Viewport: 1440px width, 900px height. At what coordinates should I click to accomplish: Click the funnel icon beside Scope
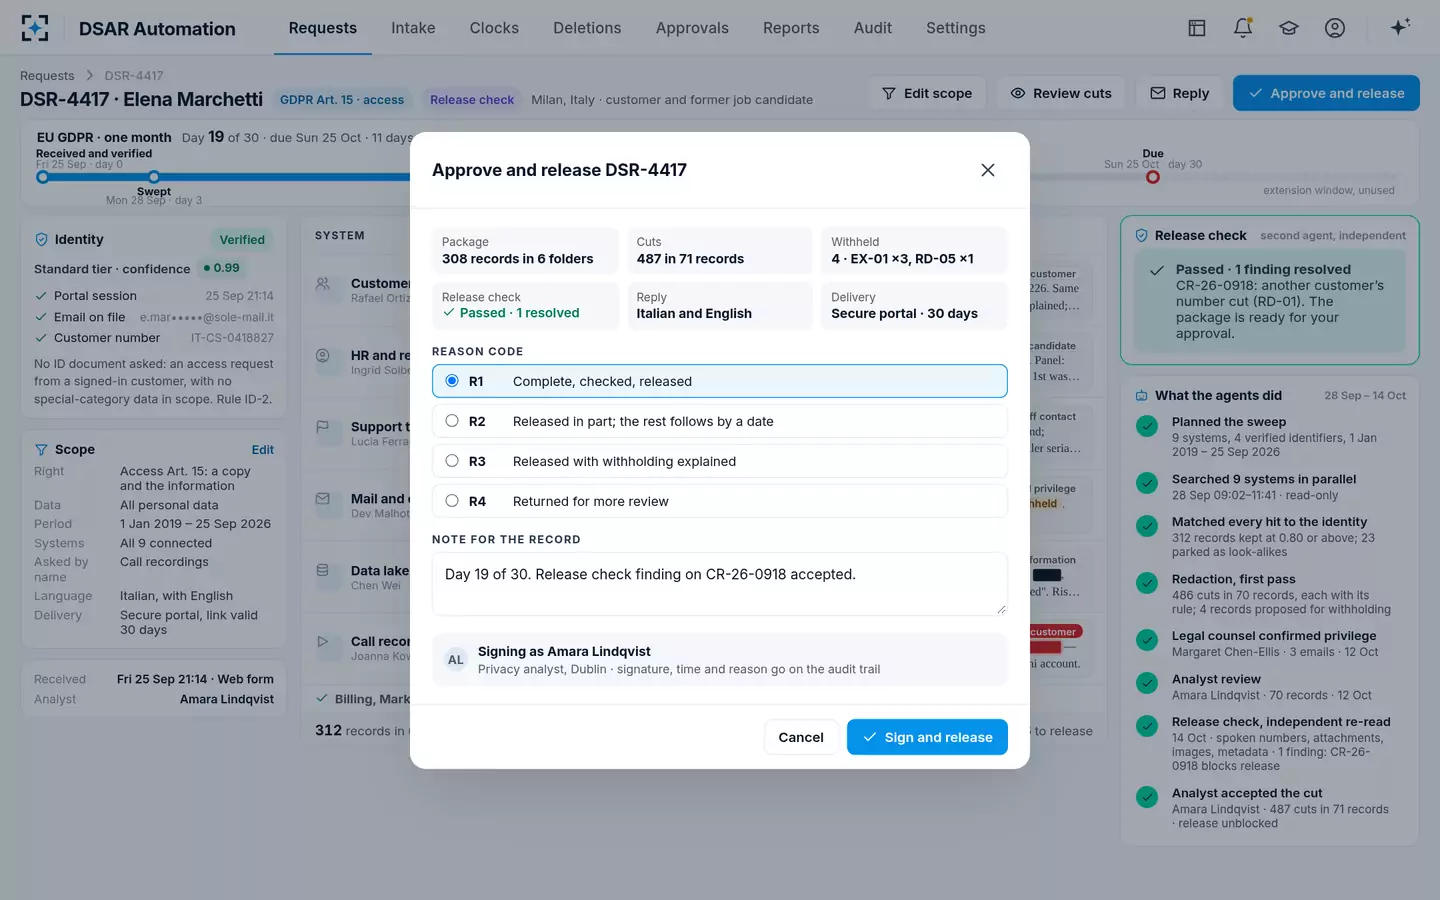[42, 450]
